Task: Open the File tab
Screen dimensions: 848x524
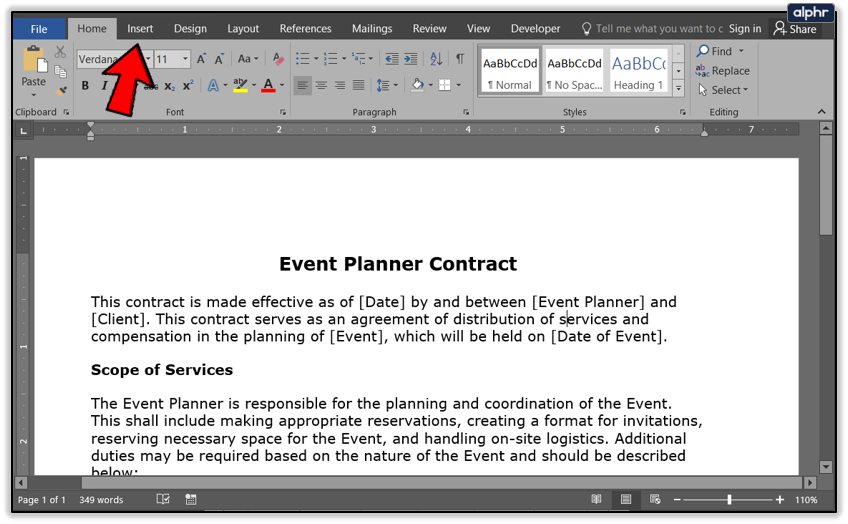Action: click(x=39, y=29)
